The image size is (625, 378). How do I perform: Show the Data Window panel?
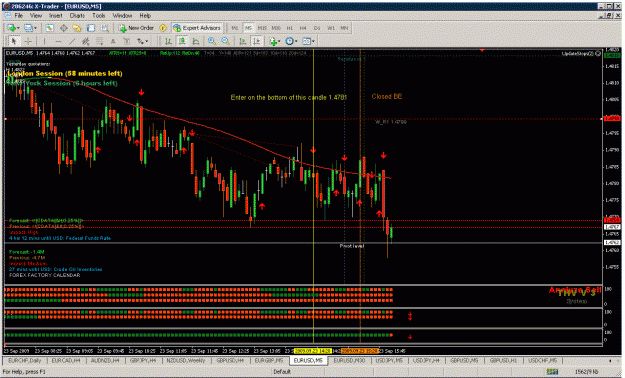[63, 28]
